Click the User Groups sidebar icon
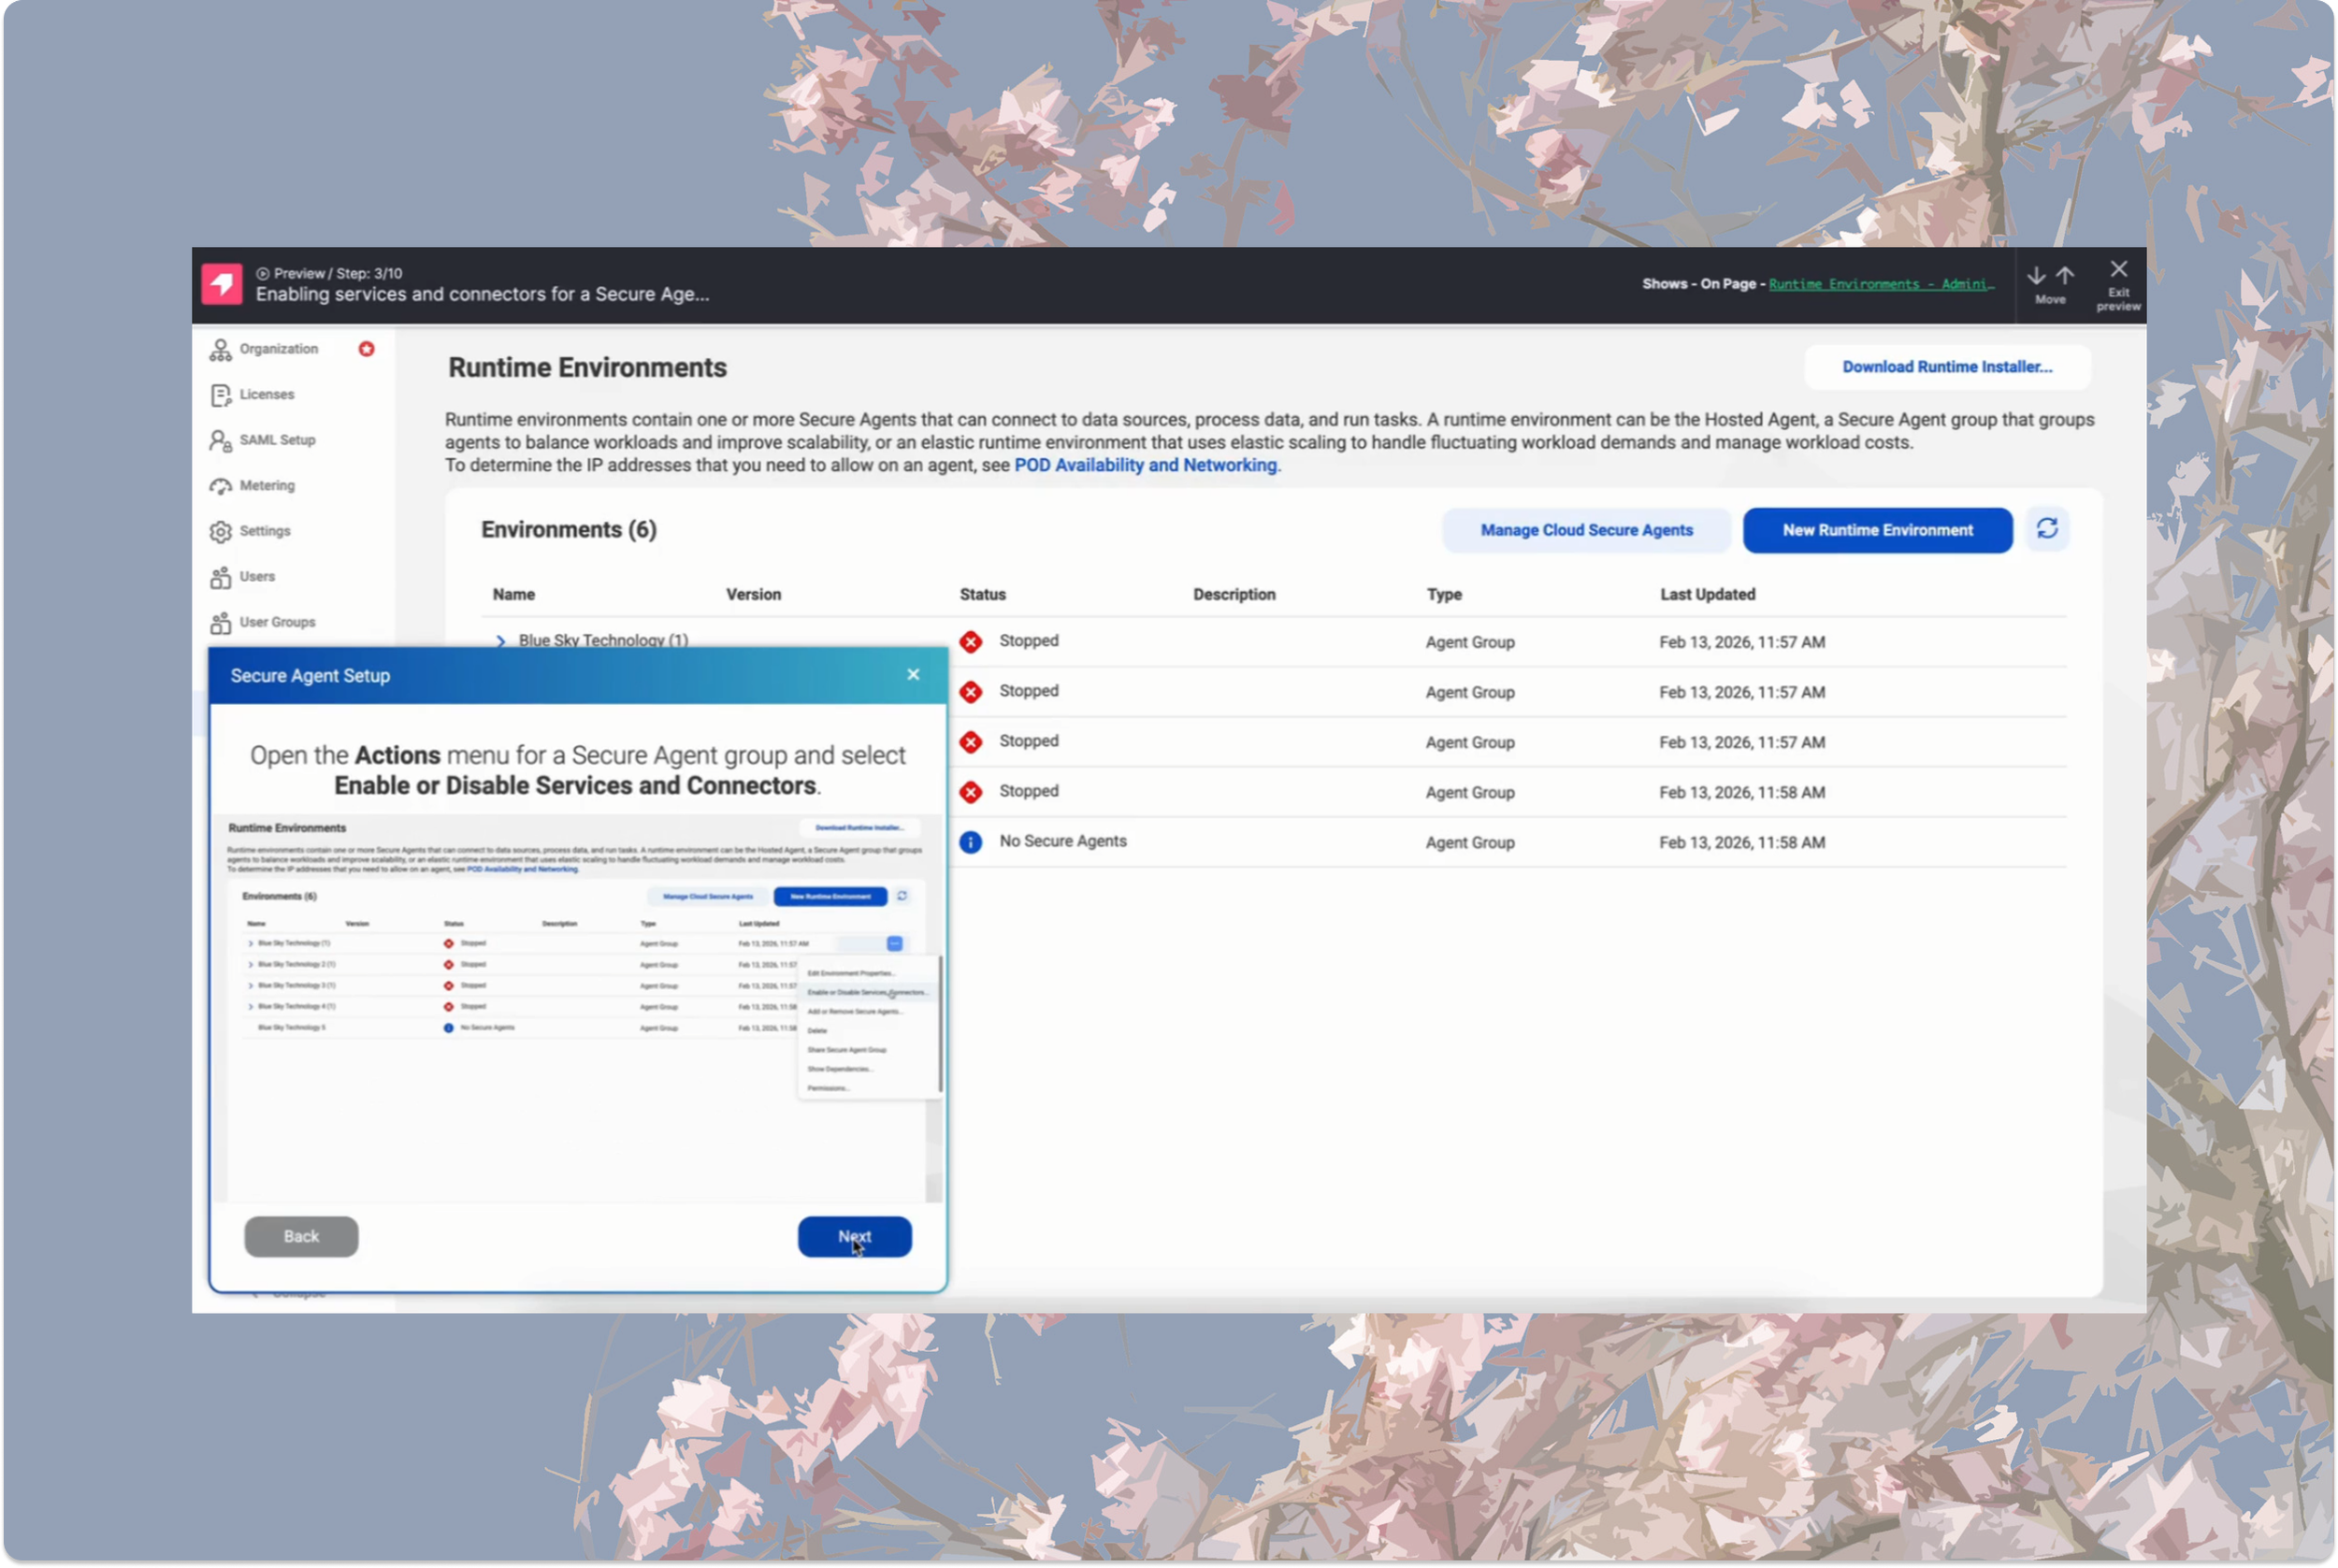Screen dimensions: 2338x1568 [220, 623]
